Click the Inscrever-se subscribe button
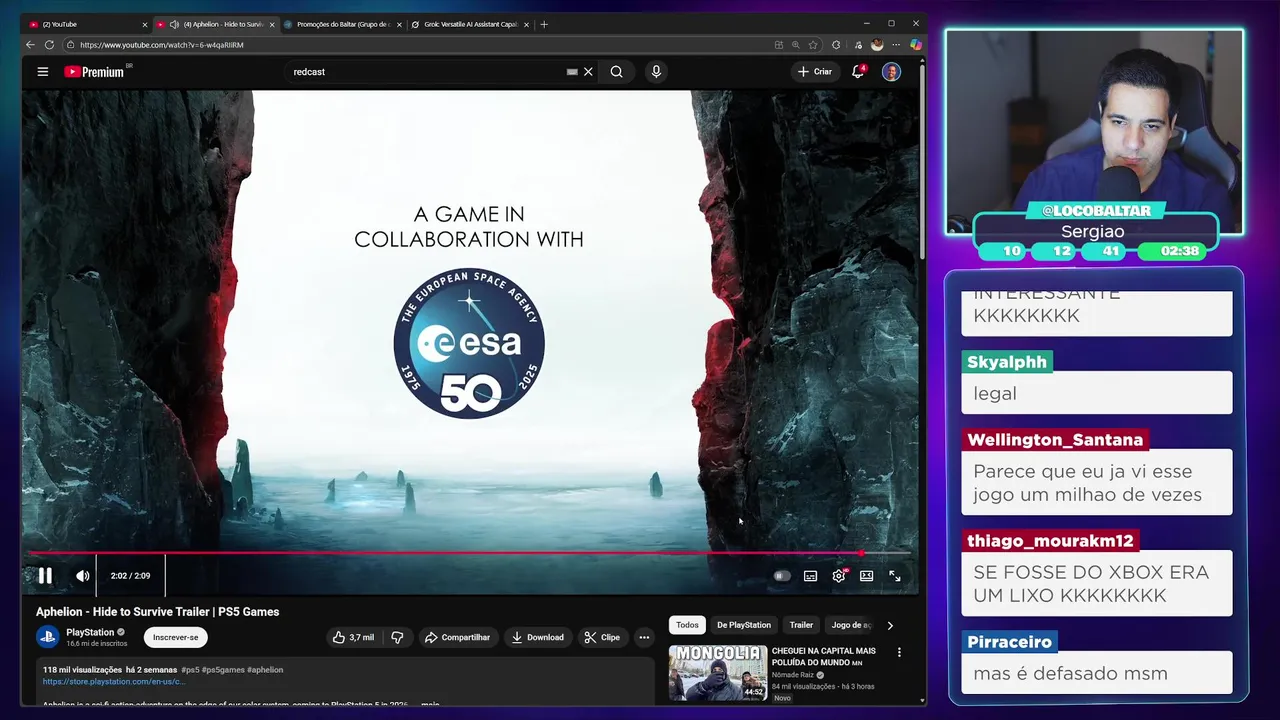Viewport: 1280px width, 720px height. pos(176,637)
